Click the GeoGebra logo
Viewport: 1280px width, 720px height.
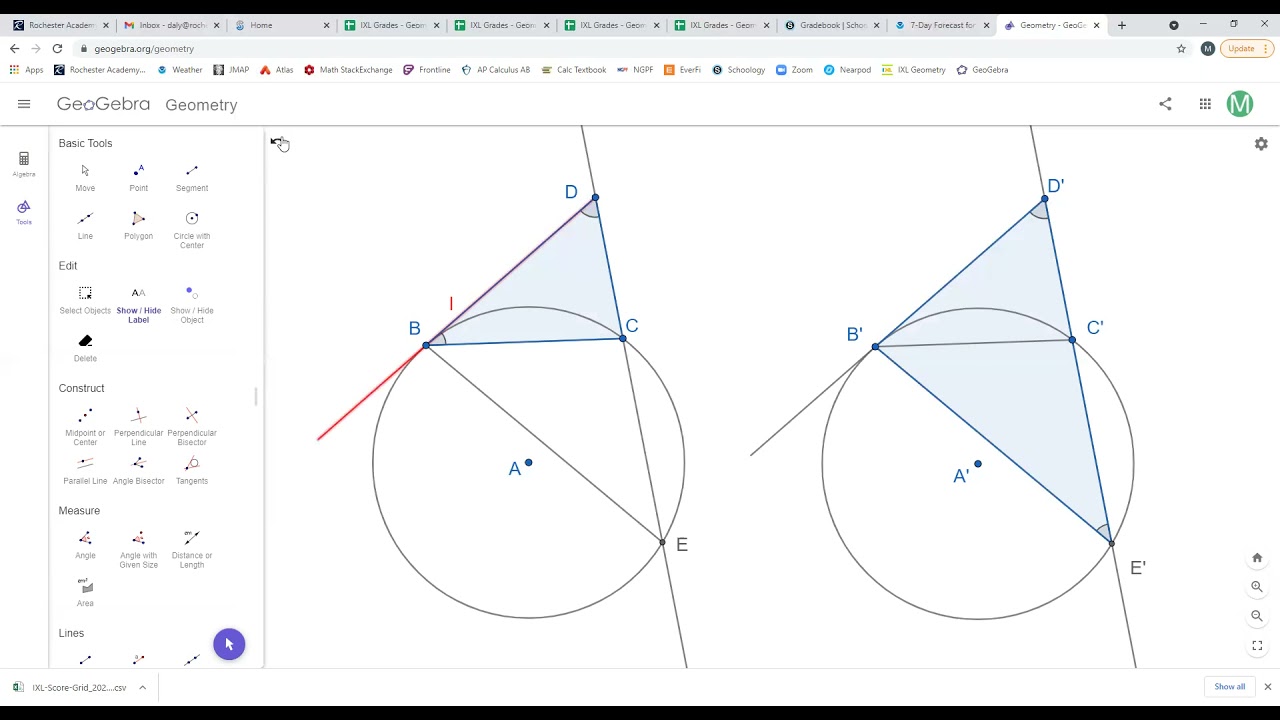point(103,104)
